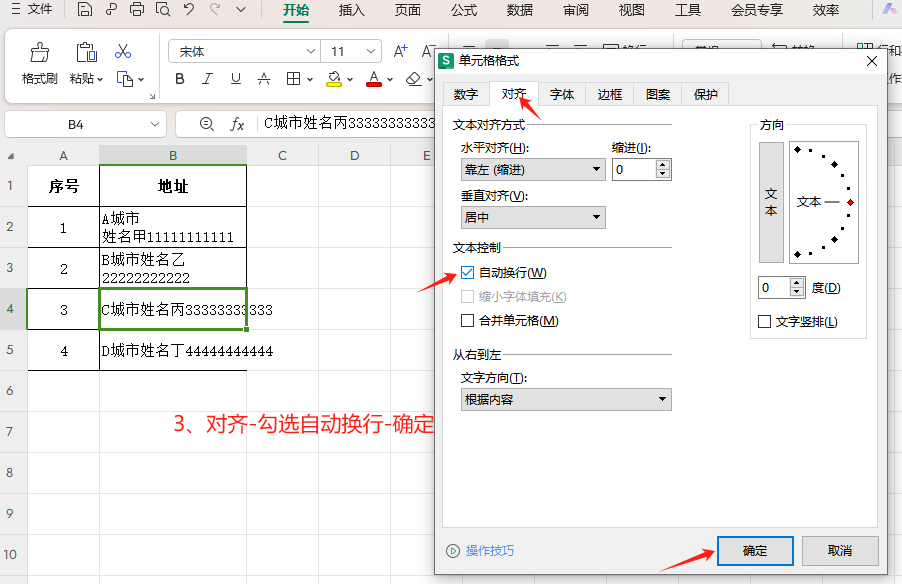This screenshot has height=584, width=902.
Task: Uncheck the 自动换行 checkbox
Action: coord(467,273)
